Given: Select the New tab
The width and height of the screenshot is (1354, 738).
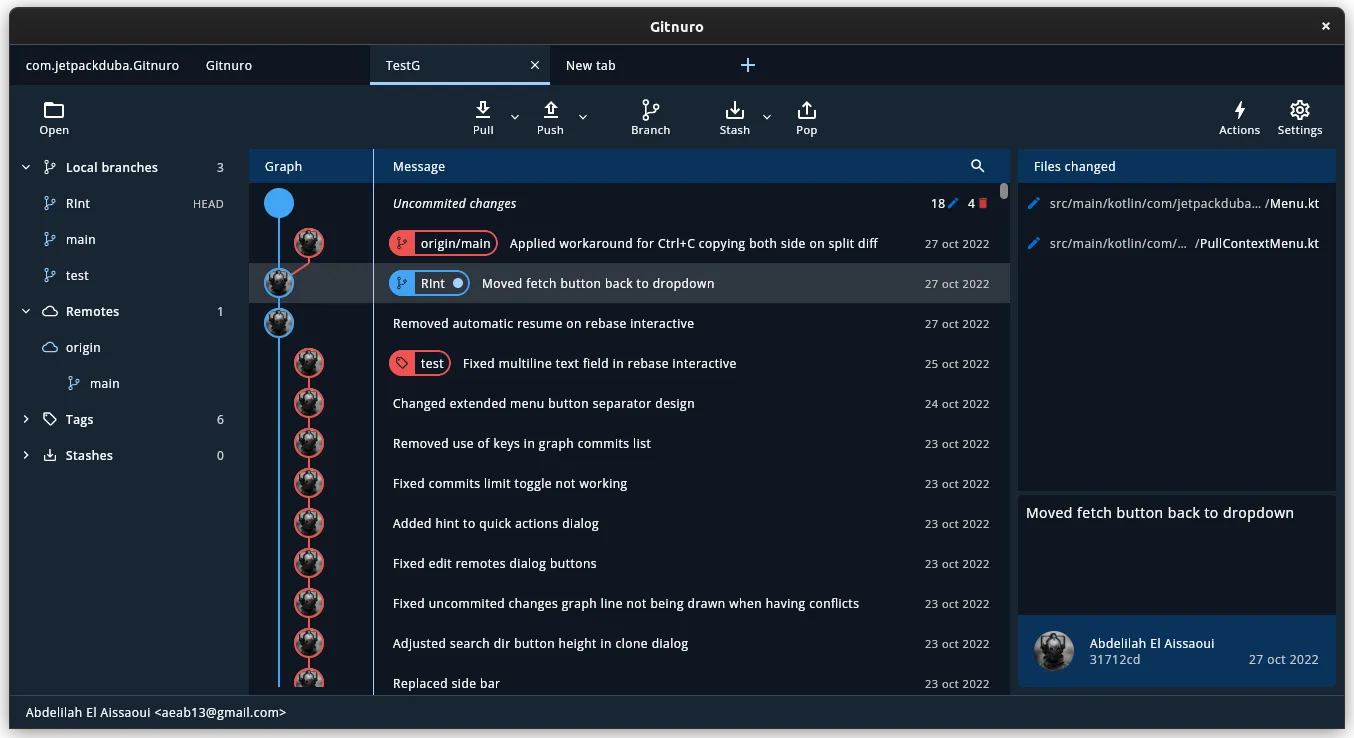Looking at the screenshot, I should (x=591, y=65).
